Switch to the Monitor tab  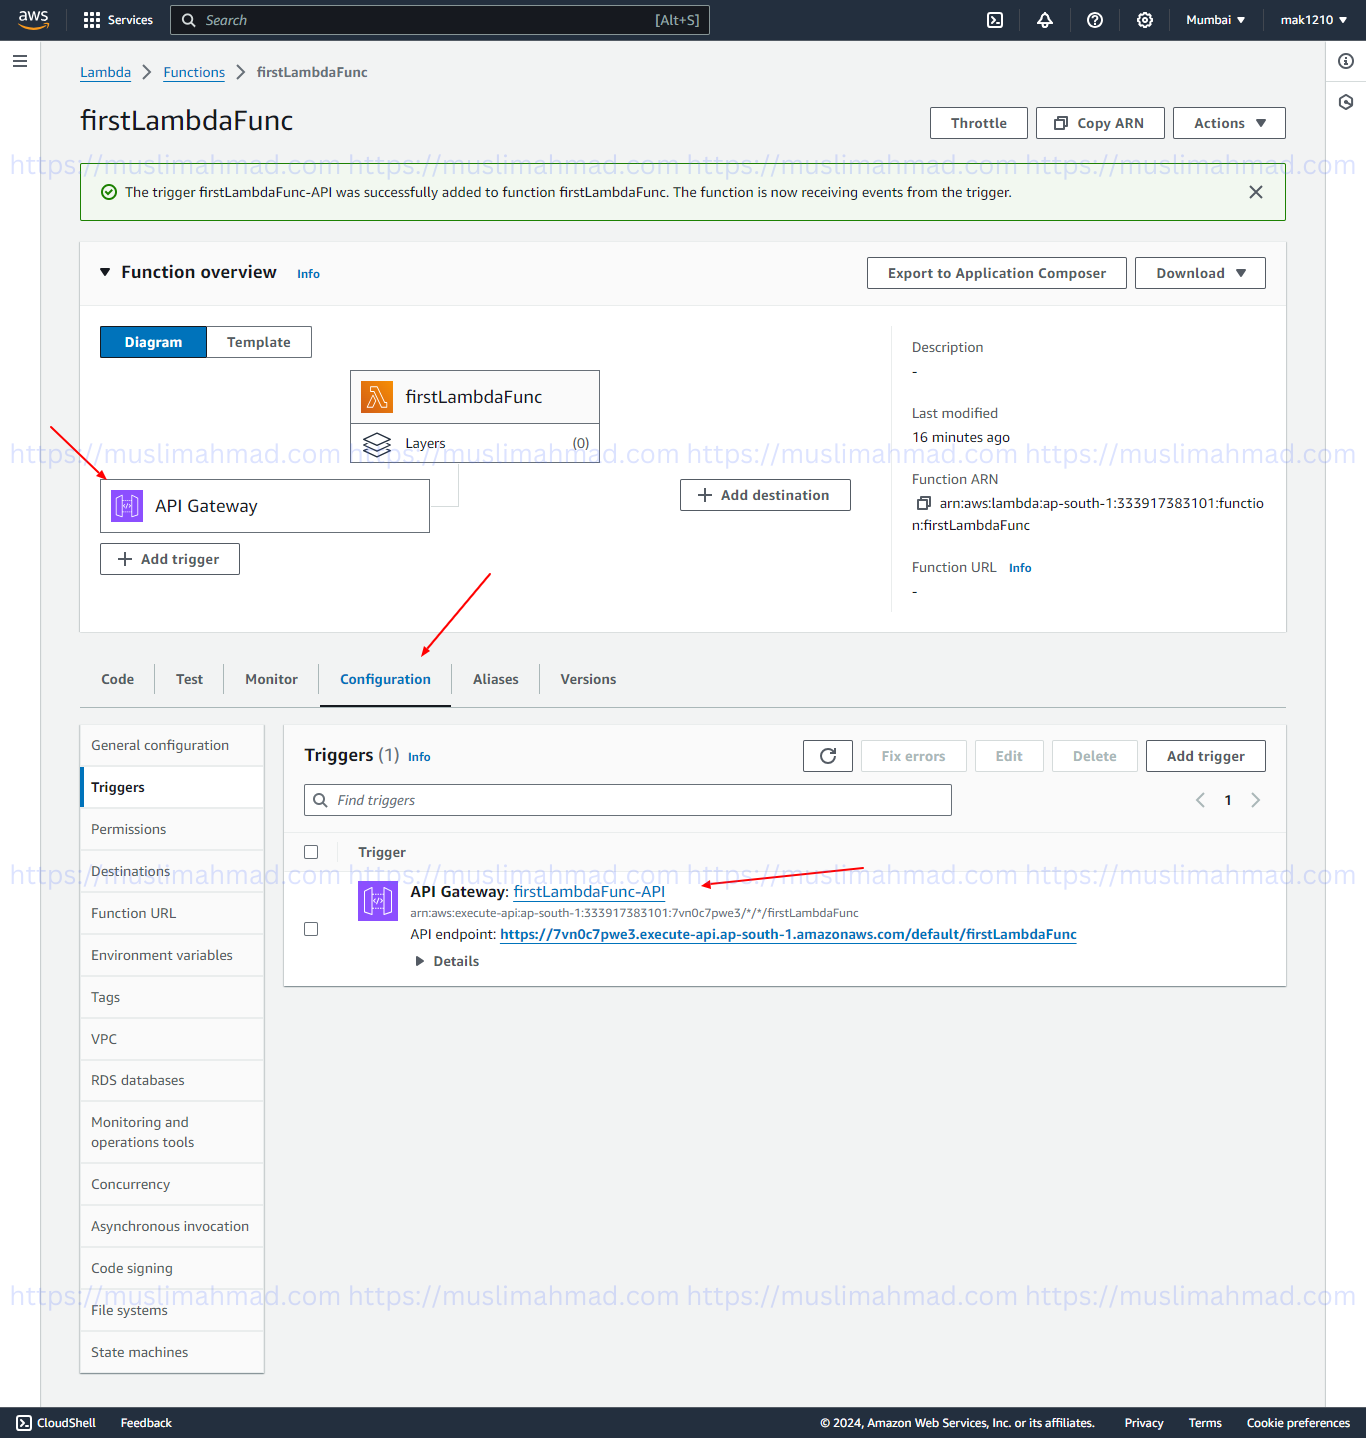pos(270,679)
